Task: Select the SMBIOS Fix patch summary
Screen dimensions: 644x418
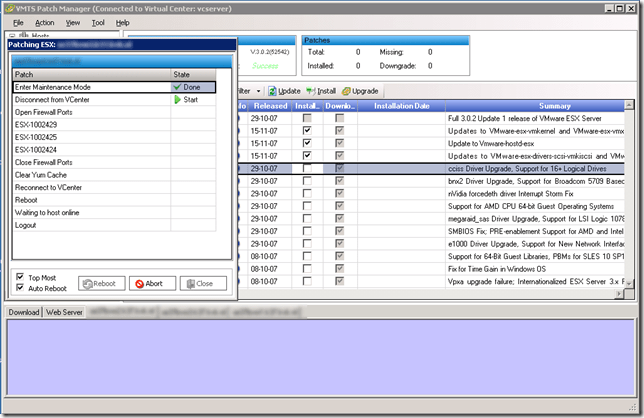Action: pyautogui.click(x=535, y=231)
